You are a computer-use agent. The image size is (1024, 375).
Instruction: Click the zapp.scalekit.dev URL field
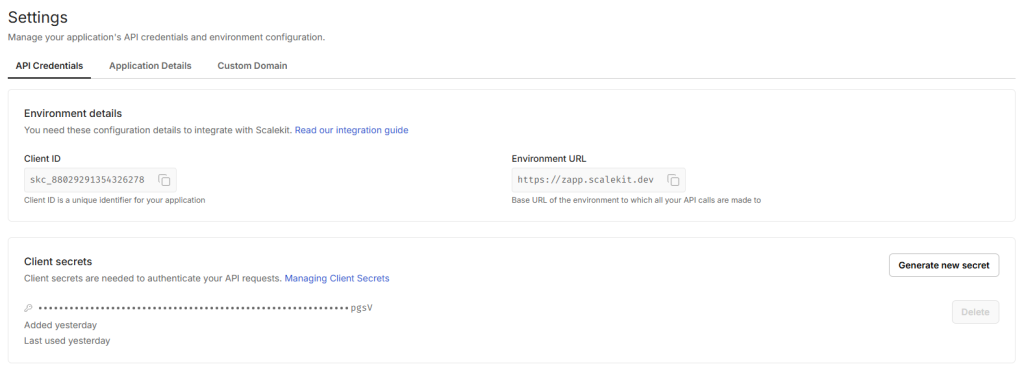pos(598,180)
